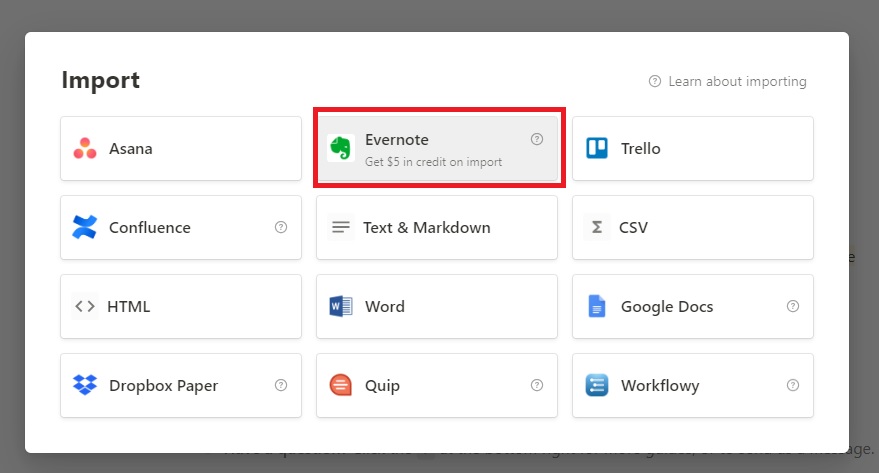This screenshot has height=473, width=879.
Task: Open the Learn about importing link
Action: pos(737,81)
